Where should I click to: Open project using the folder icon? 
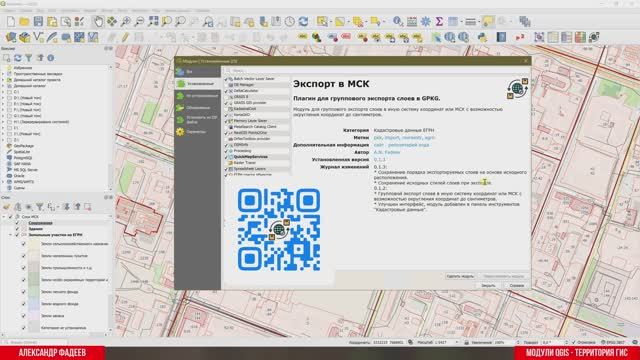point(24,22)
